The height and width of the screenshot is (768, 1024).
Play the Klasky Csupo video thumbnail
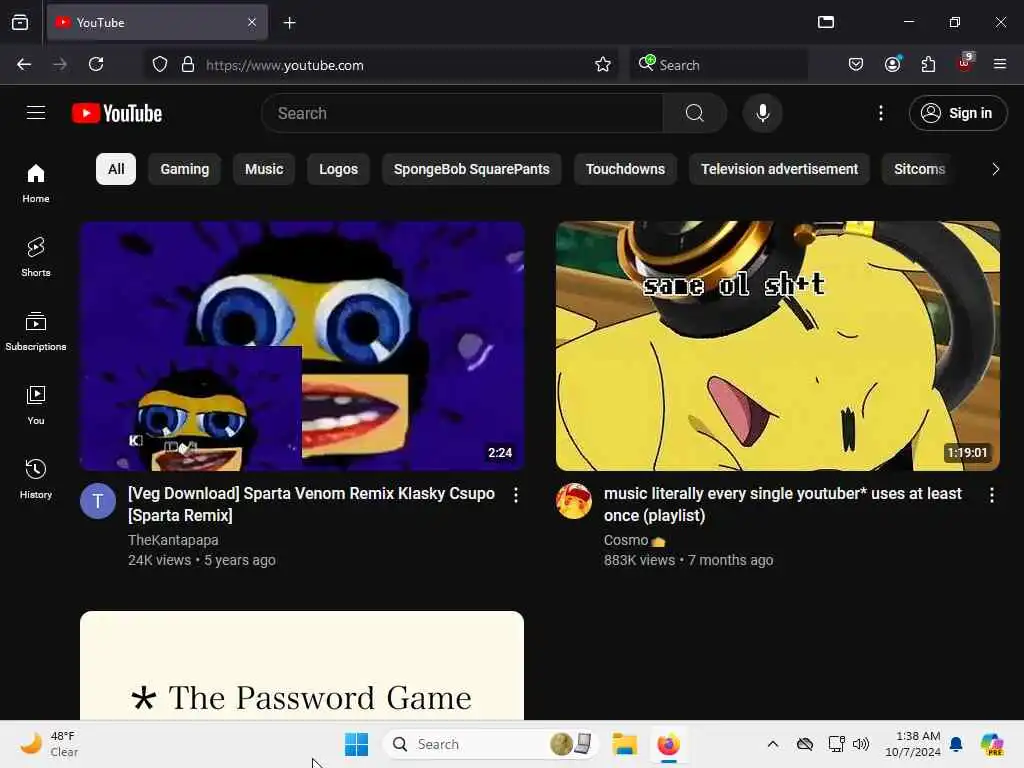click(x=302, y=345)
